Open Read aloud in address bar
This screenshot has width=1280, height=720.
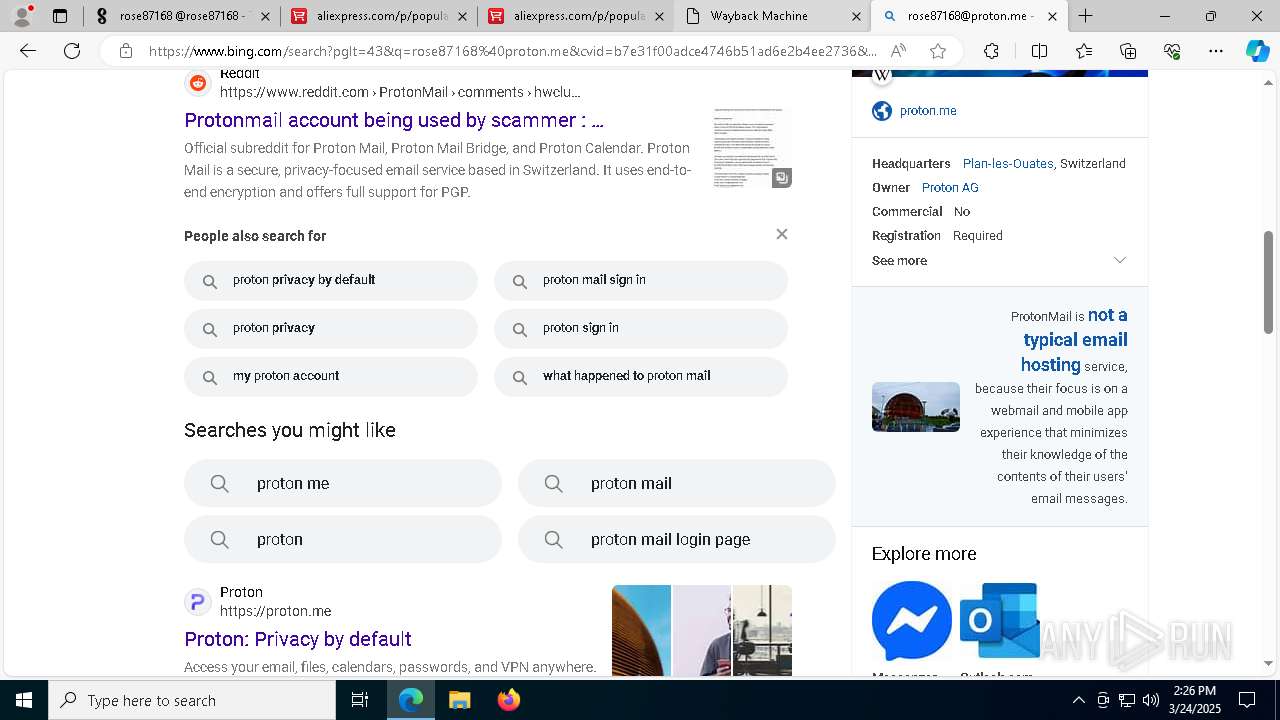pyautogui.click(x=898, y=51)
